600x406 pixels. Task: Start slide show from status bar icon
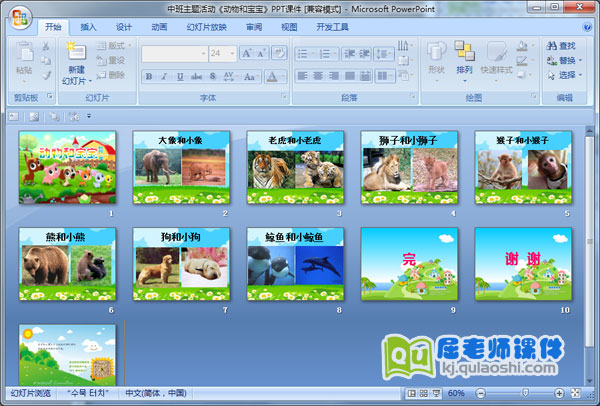[436, 394]
